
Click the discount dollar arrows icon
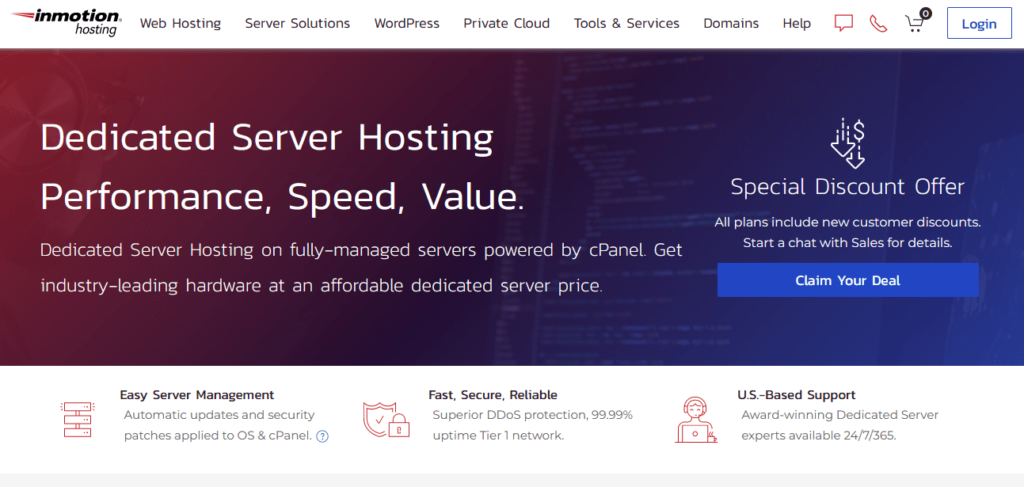pyautogui.click(x=848, y=143)
